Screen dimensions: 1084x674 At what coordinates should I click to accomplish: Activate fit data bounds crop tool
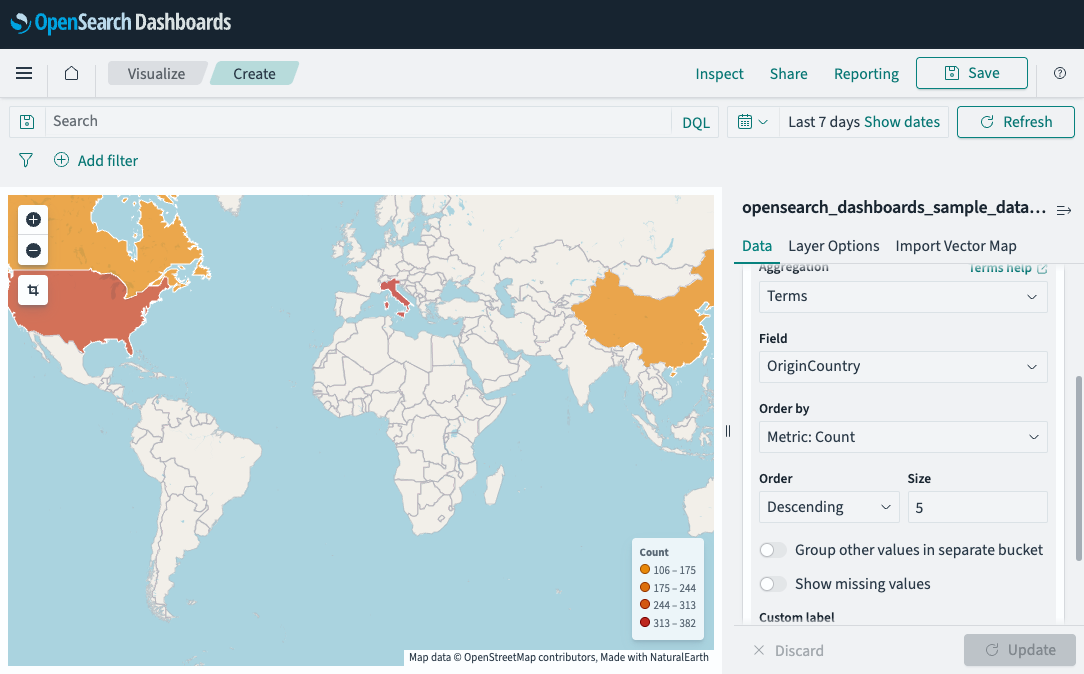point(33,290)
